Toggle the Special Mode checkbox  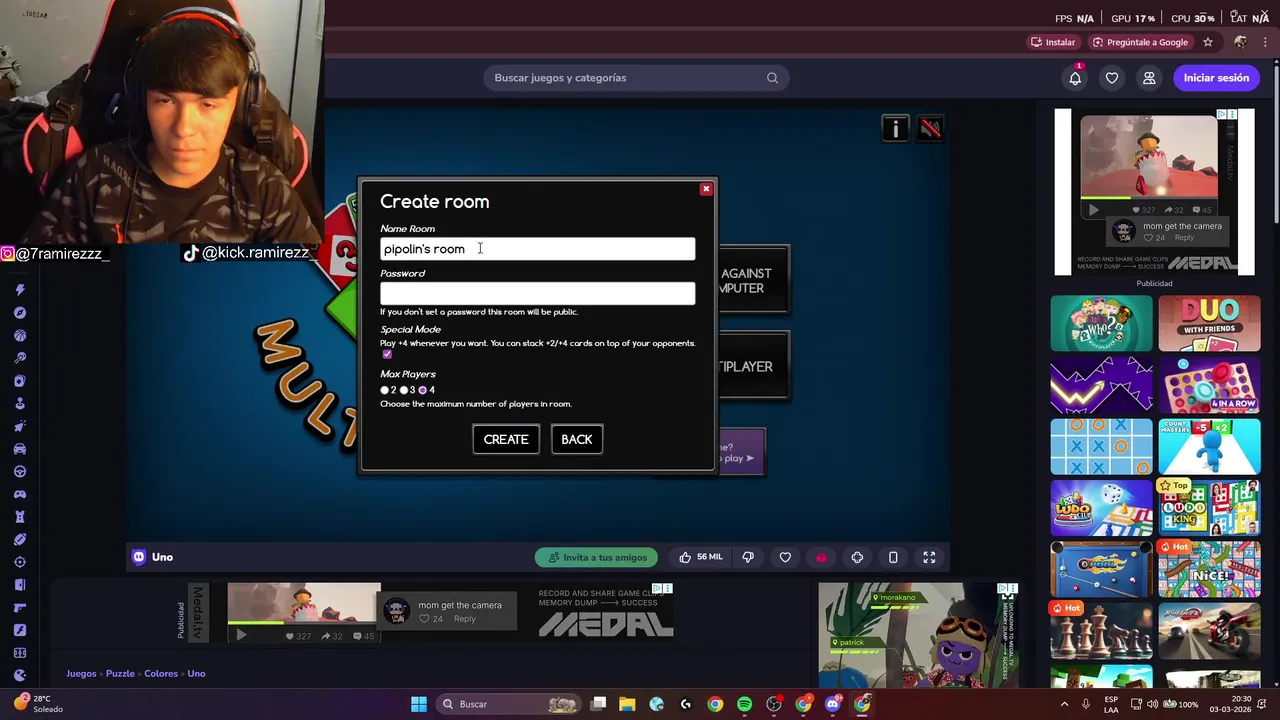point(387,355)
